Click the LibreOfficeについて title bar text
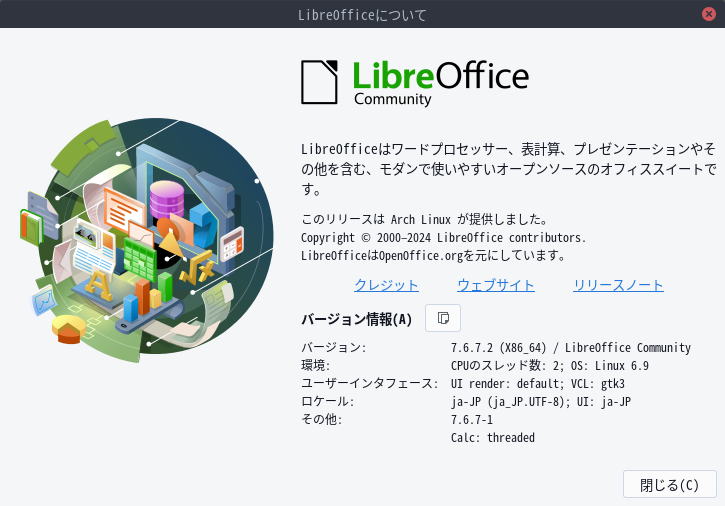 pos(362,15)
